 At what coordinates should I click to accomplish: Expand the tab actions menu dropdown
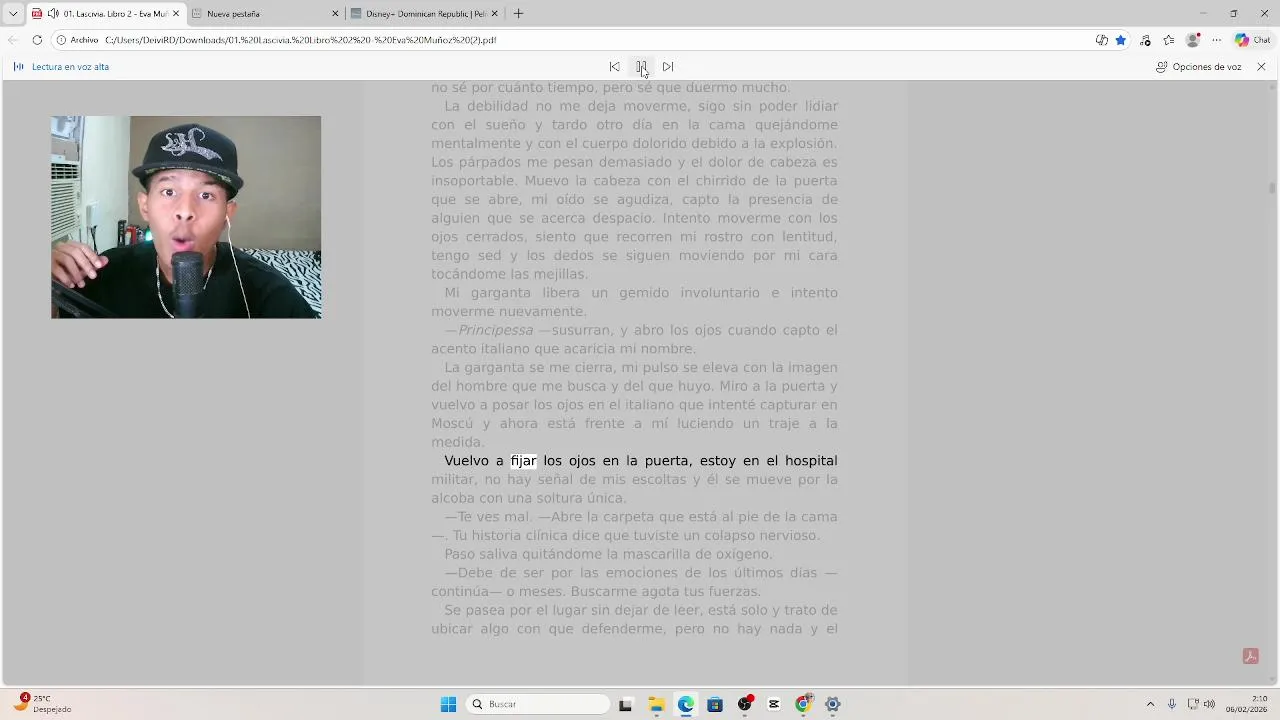[13, 14]
